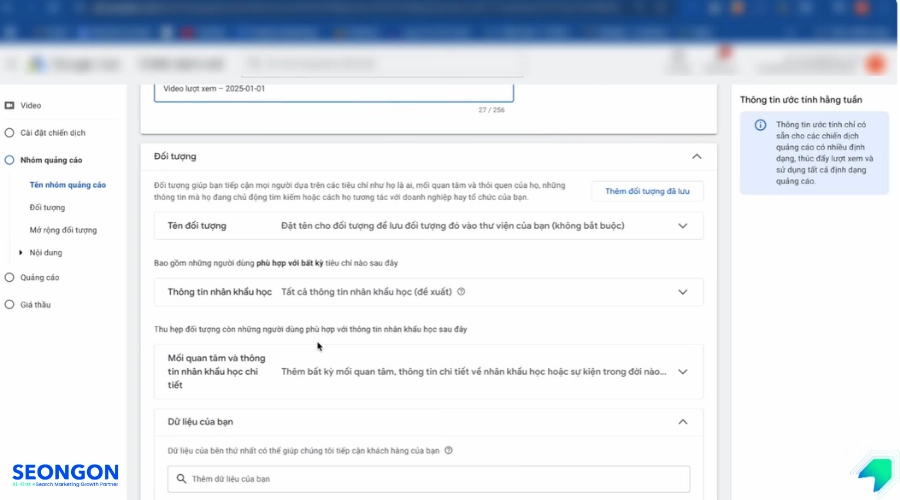900x500 pixels.
Task: Open the Video section in sidebar
Action: tap(23, 106)
